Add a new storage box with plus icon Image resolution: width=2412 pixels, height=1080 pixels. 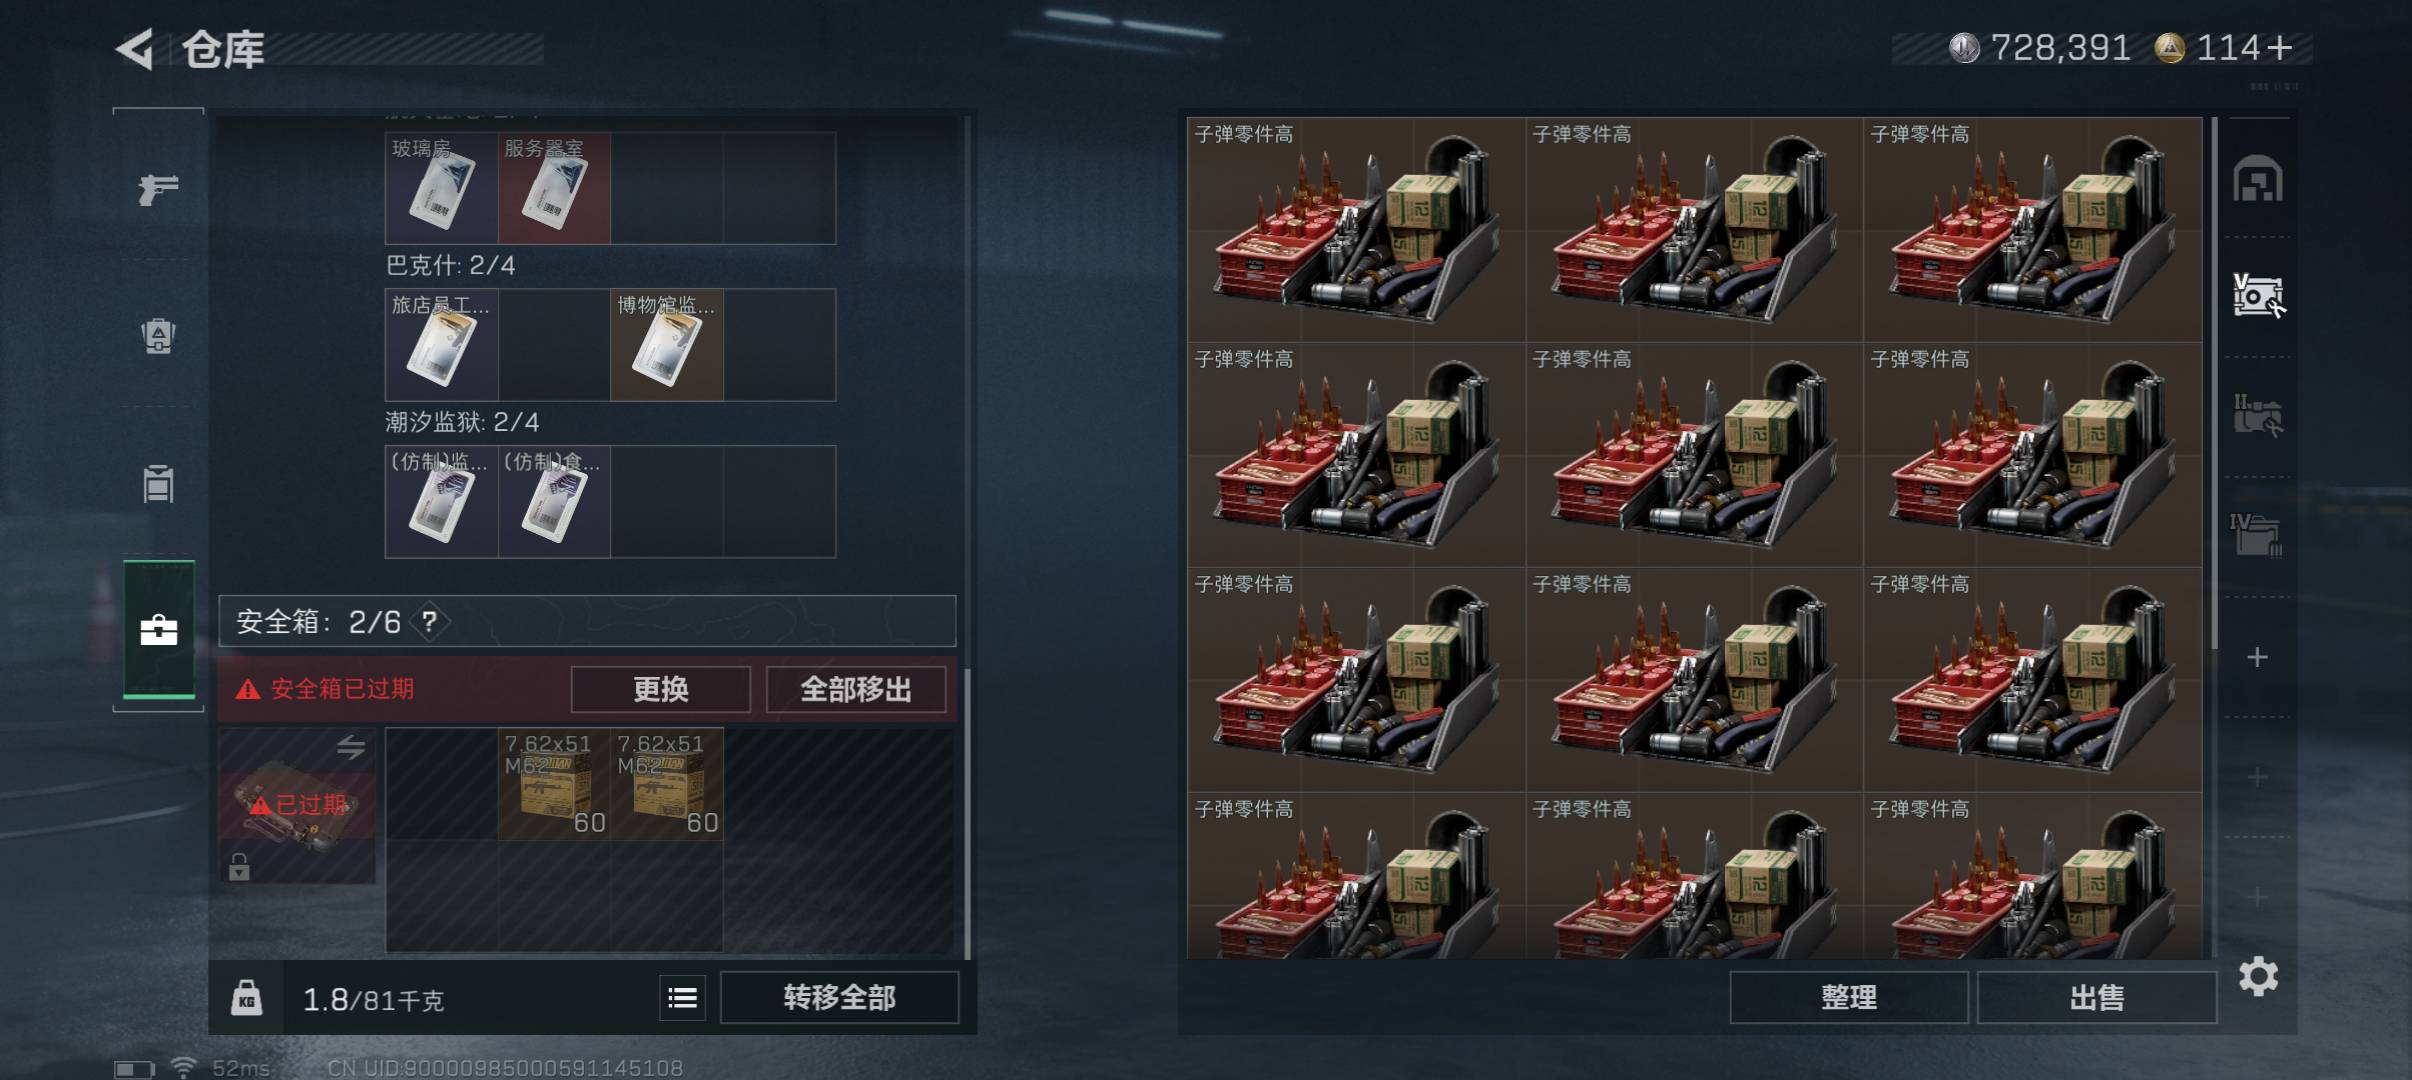click(x=2257, y=657)
